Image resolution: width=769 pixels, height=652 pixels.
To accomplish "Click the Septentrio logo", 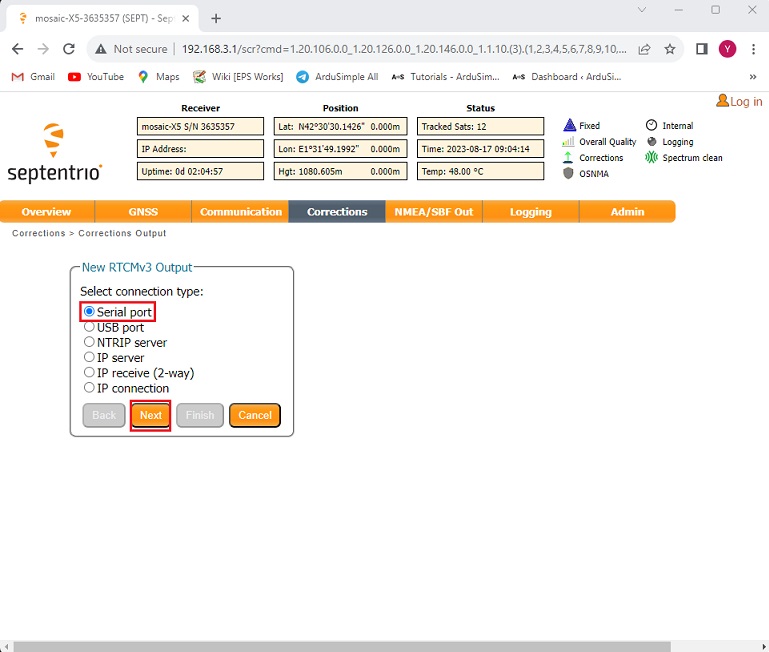I will pos(55,154).
